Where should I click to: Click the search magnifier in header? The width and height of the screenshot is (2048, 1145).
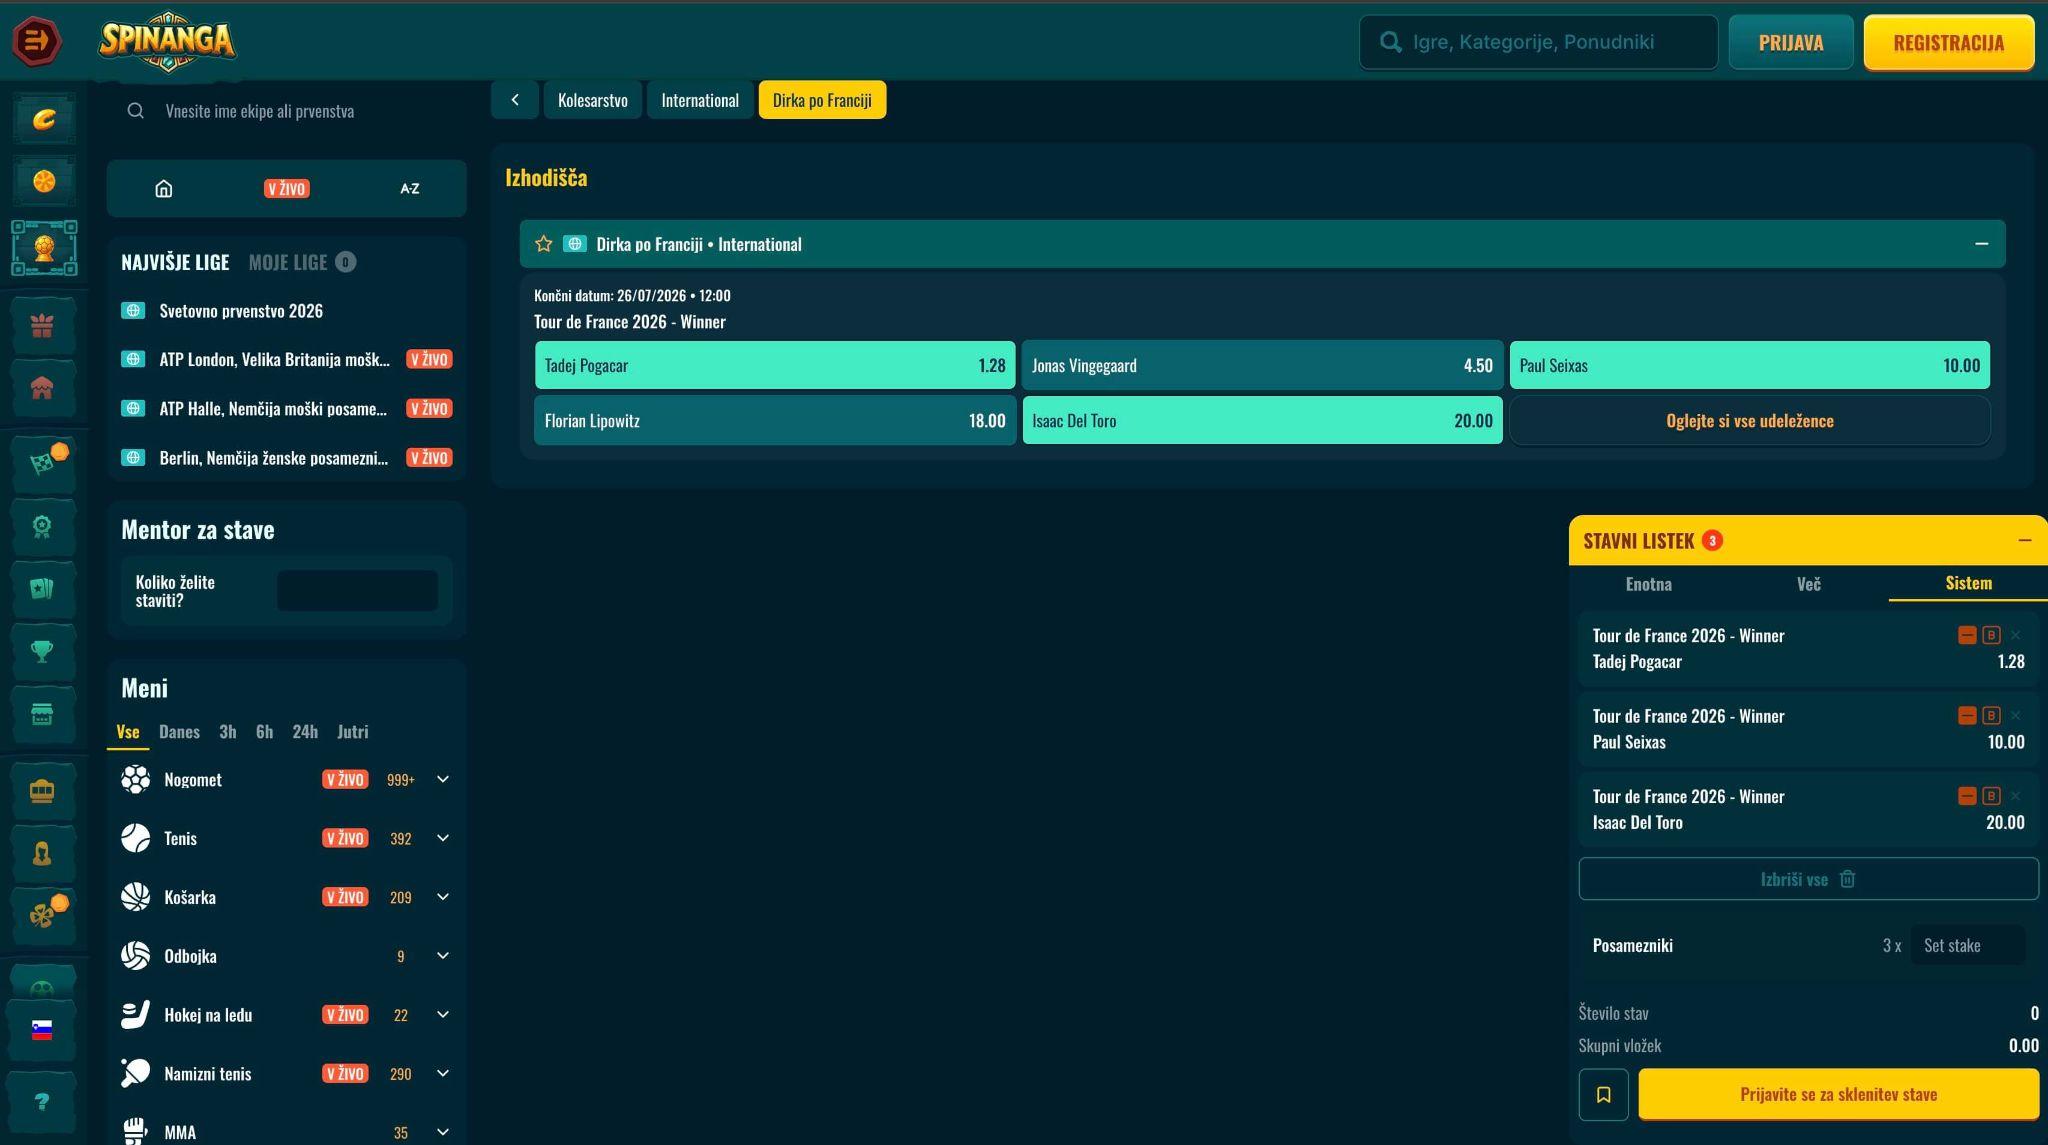click(1390, 42)
